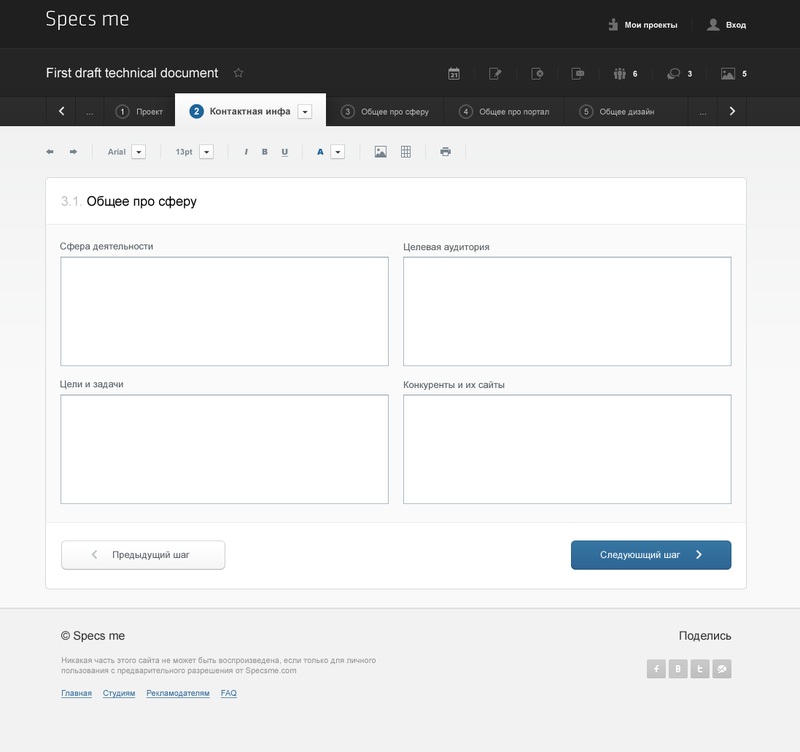Open the font color dropdown arrow
800x752 pixels.
tap(338, 152)
